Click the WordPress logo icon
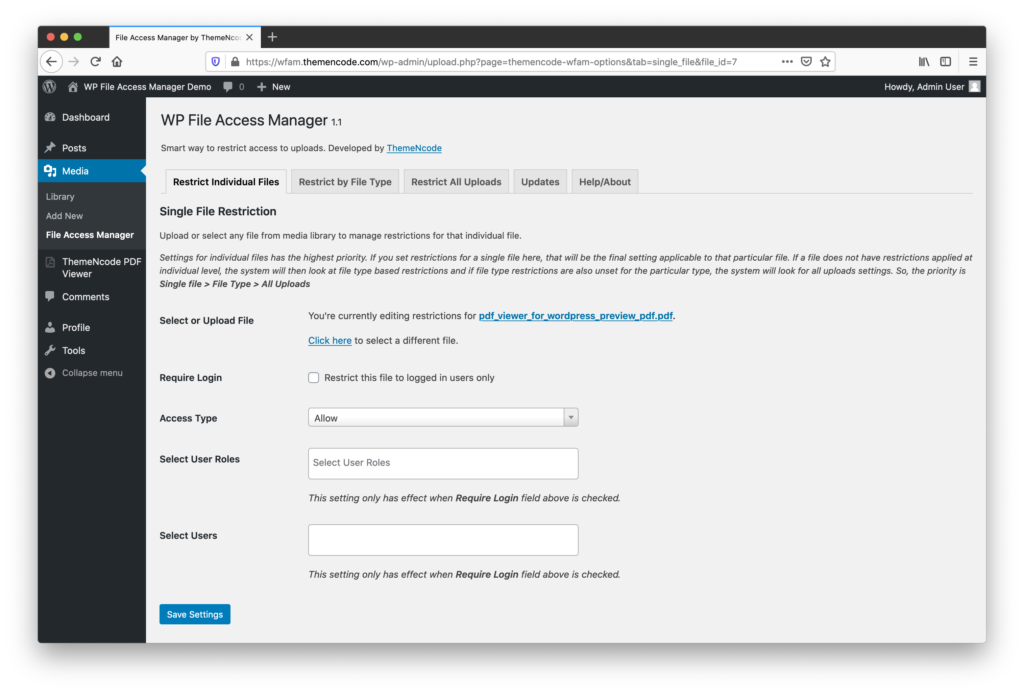Image resolution: width=1024 pixels, height=693 pixels. pyautogui.click(x=50, y=86)
